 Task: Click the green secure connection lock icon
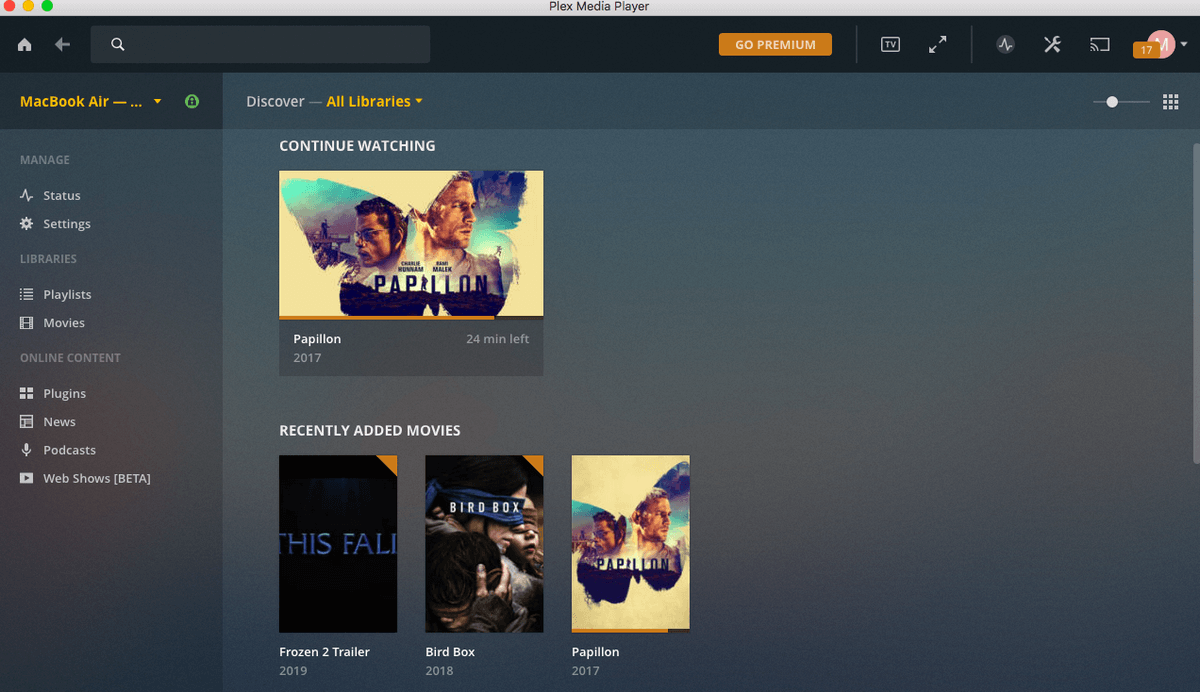click(192, 101)
